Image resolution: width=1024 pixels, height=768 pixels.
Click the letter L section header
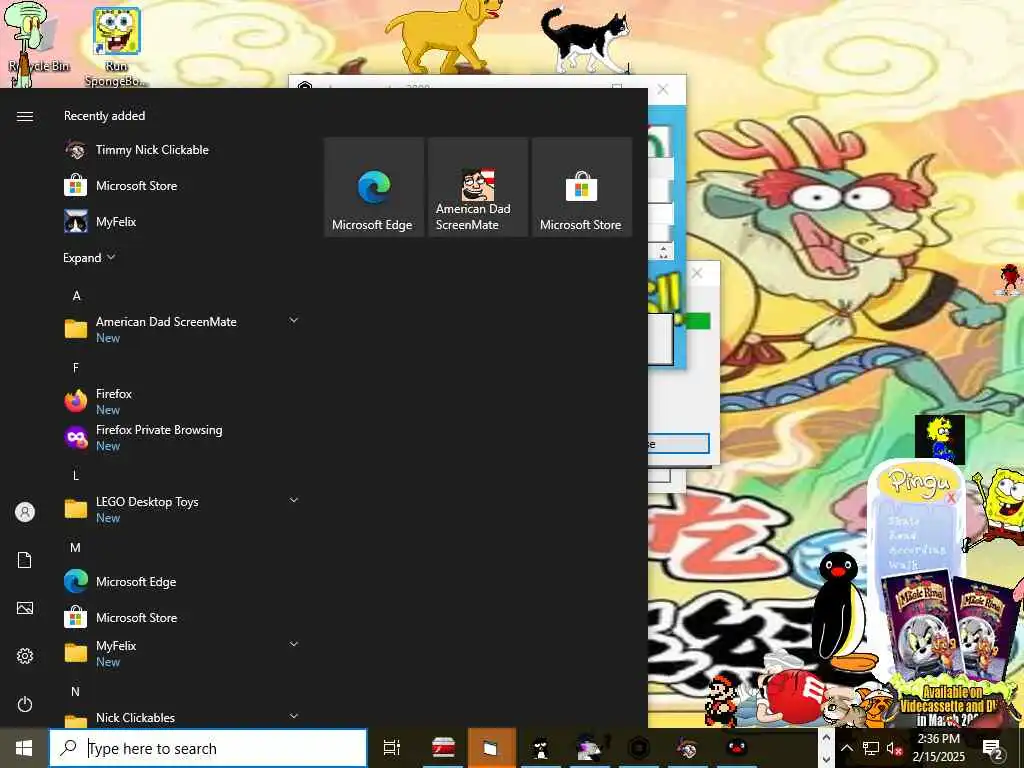point(76,475)
